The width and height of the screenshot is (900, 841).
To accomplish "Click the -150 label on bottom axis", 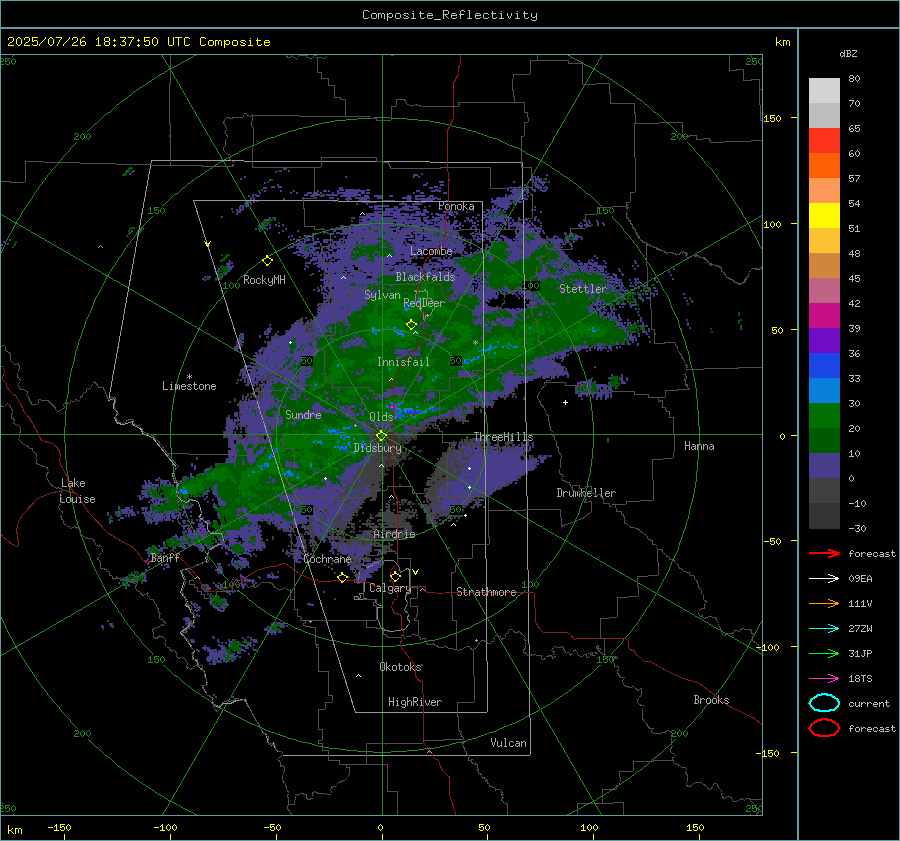I will click(59, 827).
